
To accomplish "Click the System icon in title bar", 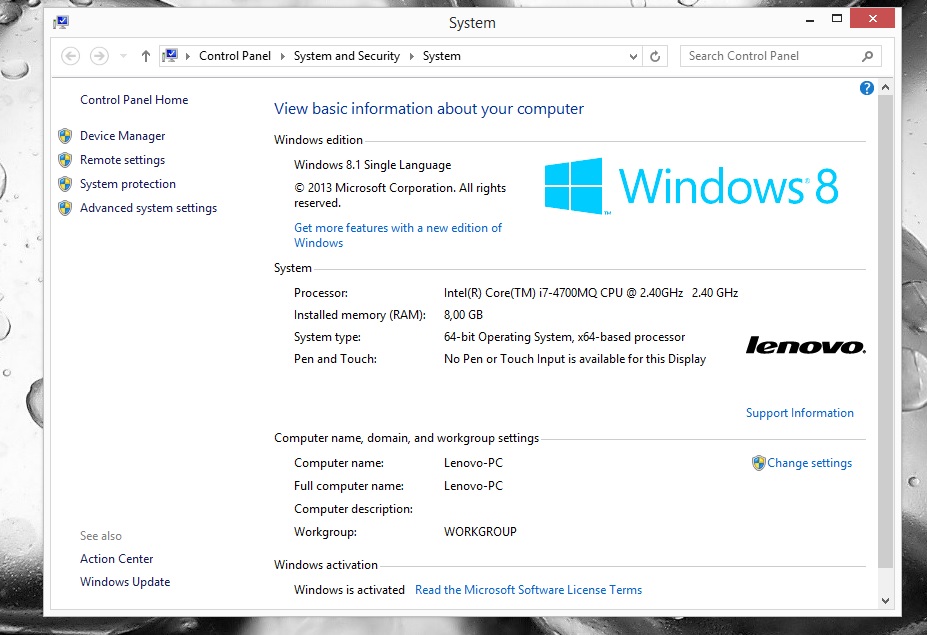I will tap(61, 21).
